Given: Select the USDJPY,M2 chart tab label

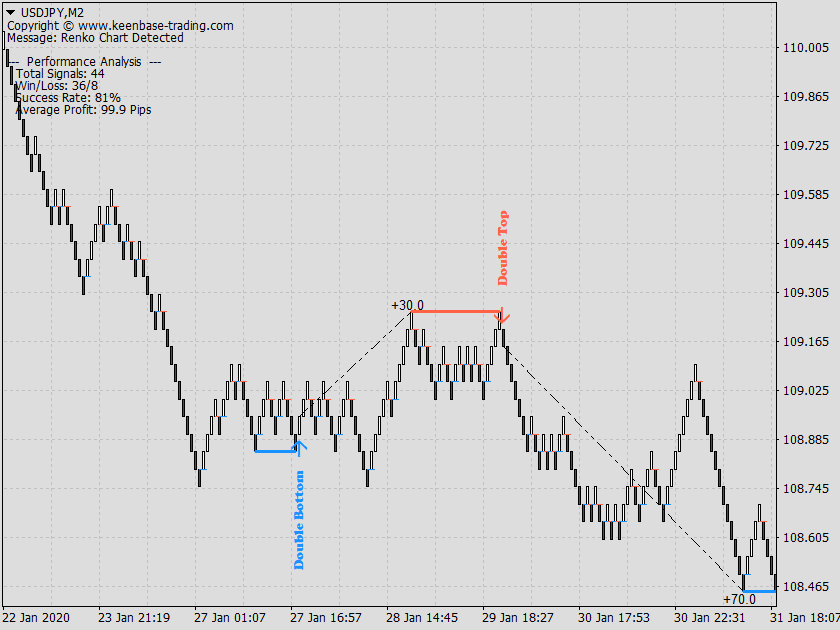Looking at the screenshot, I should [x=45, y=12].
